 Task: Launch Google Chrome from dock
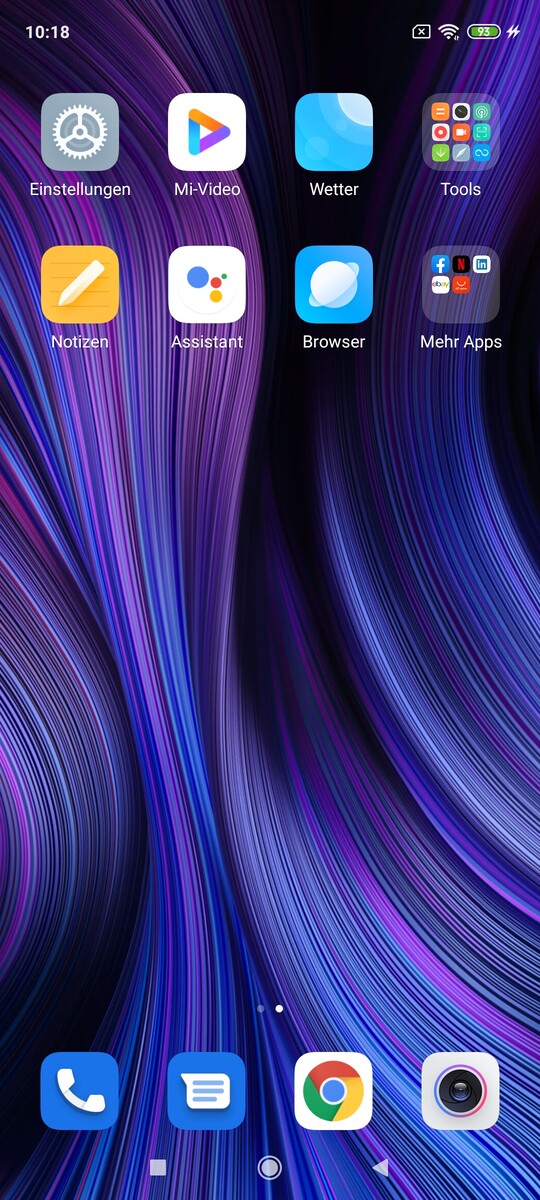pos(334,1091)
